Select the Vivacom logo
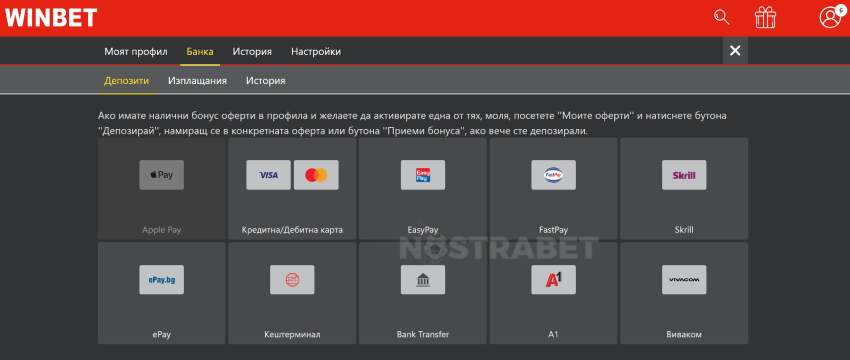Viewport: 850px width, 360px height. 684,279
